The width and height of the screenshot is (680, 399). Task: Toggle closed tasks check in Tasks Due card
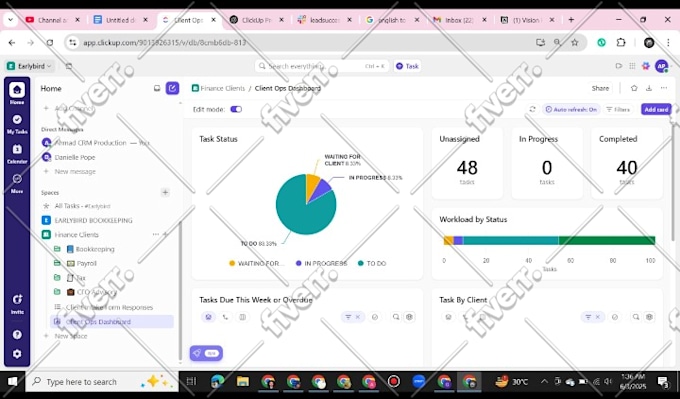pyautogui.click(x=375, y=317)
